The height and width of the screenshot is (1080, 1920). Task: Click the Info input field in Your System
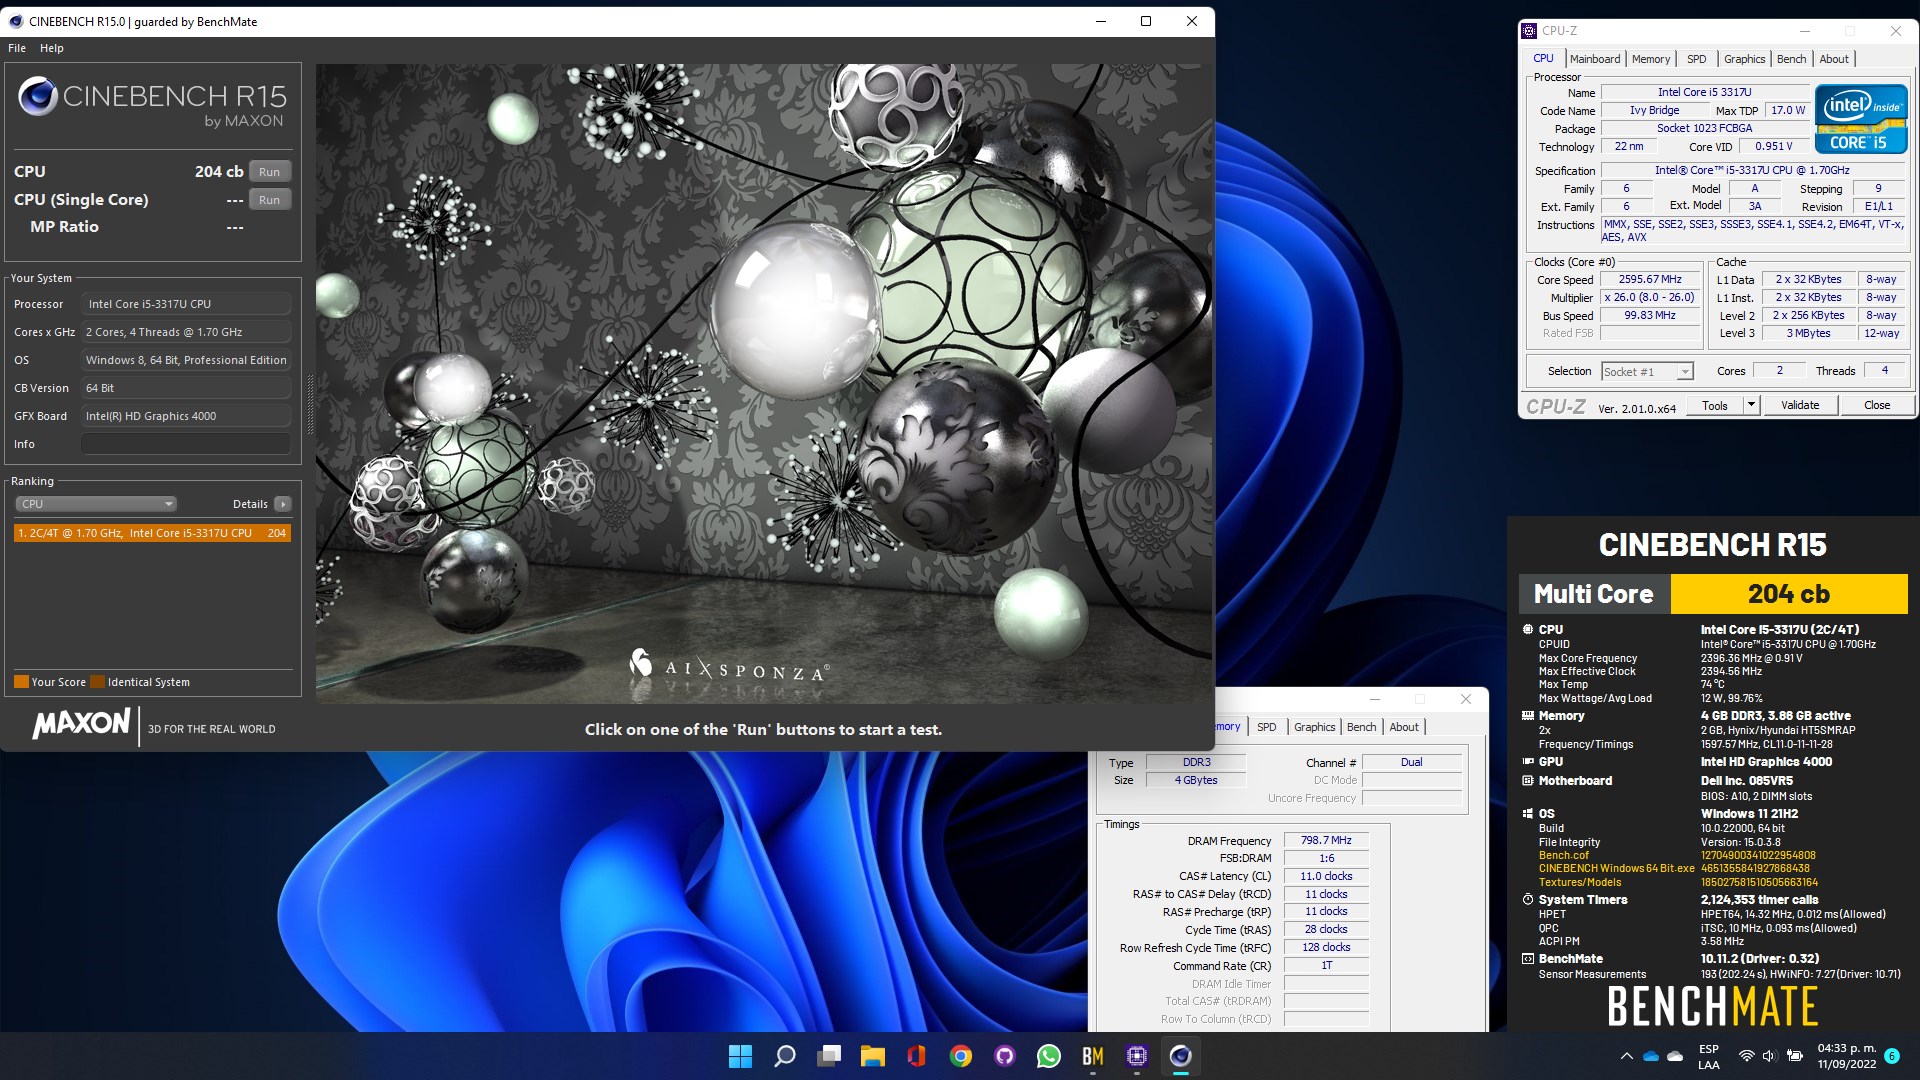186,444
